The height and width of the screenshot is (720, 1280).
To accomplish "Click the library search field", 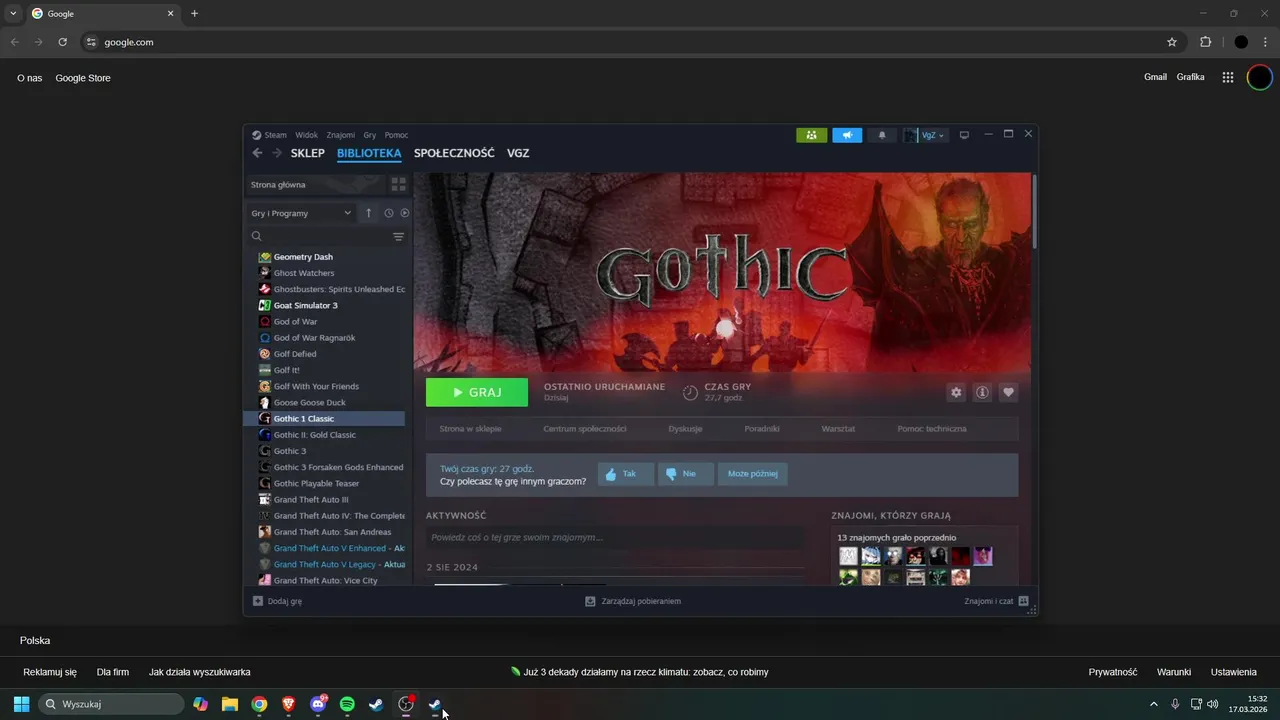I will point(318,237).
